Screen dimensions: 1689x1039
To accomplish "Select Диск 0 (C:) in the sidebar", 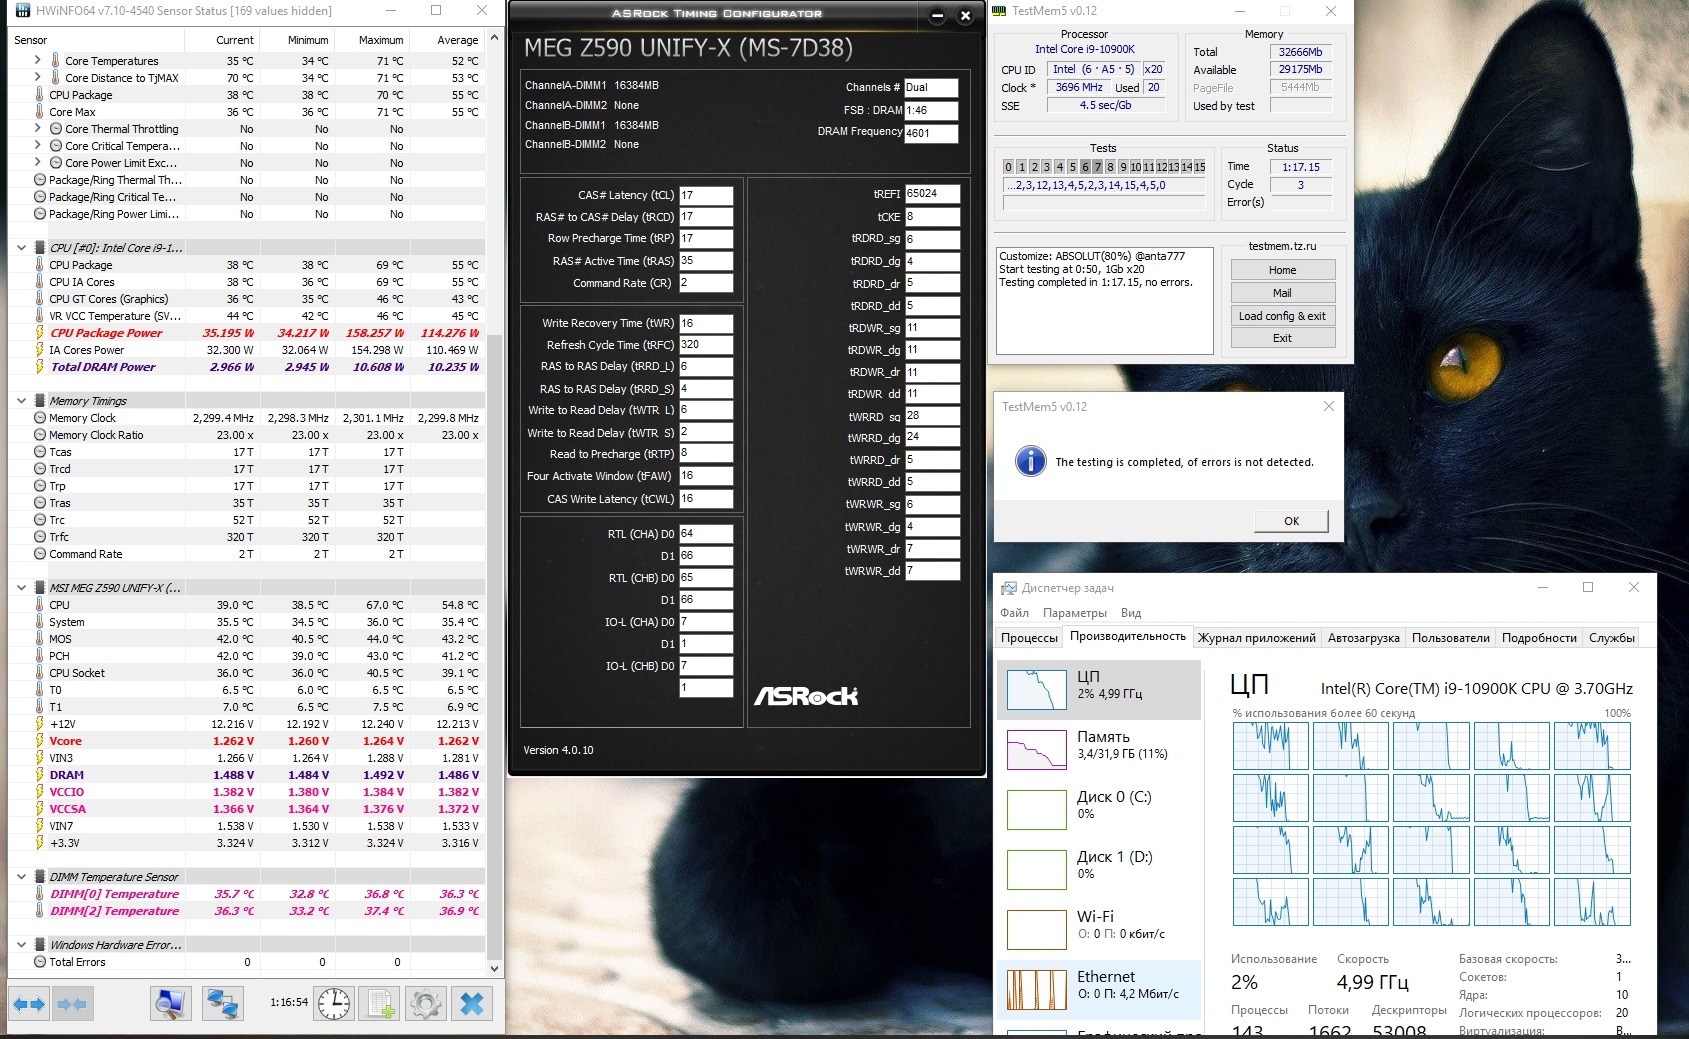I will (1099, 810).
